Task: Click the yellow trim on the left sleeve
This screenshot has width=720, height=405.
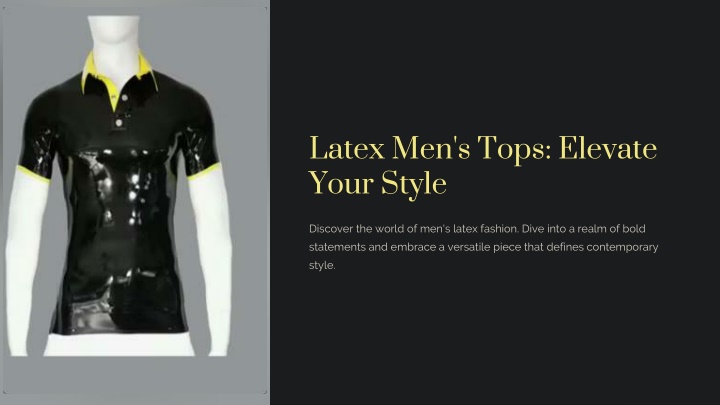Action: tap(33, 174)
